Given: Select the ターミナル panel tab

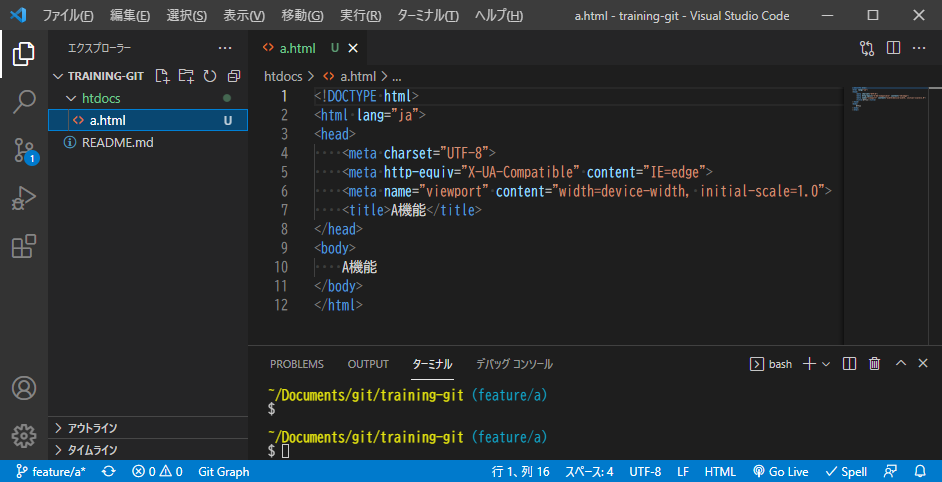Looking at the screenshot, I should [x=433, y=364].
